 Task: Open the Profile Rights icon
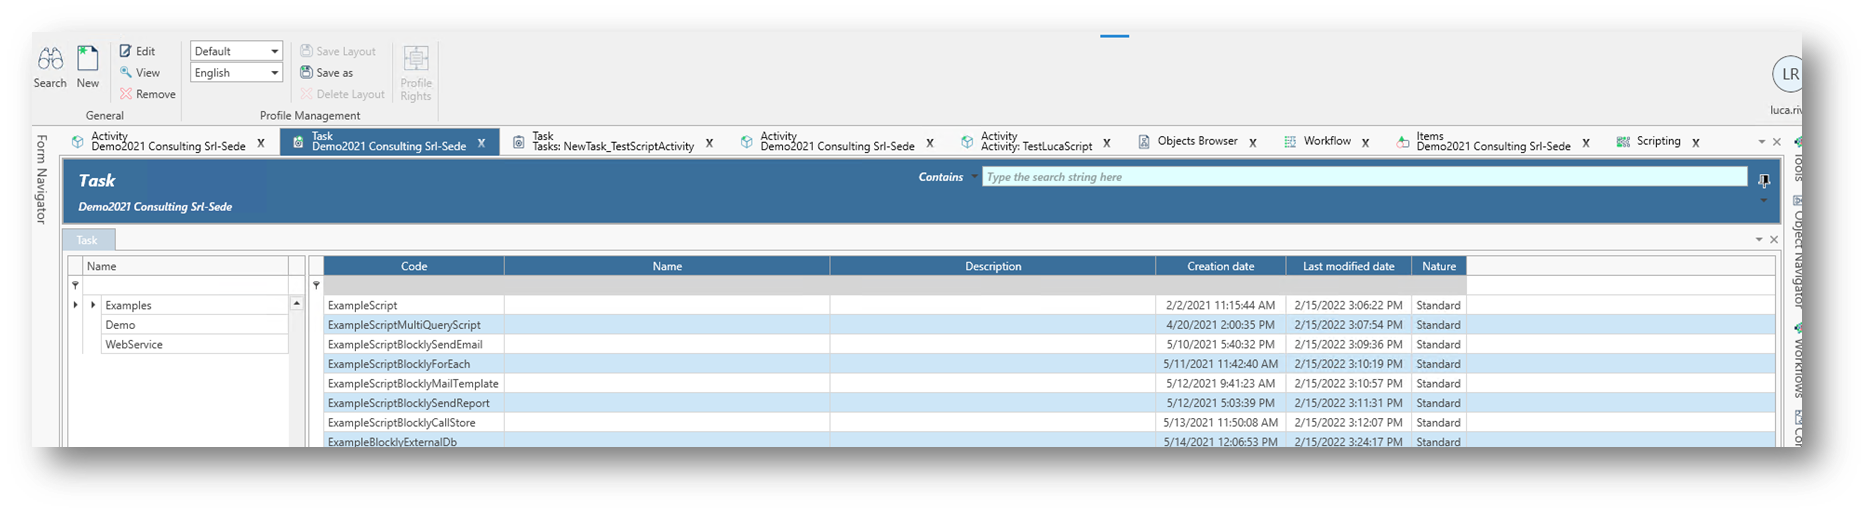(x=416, y=59)
